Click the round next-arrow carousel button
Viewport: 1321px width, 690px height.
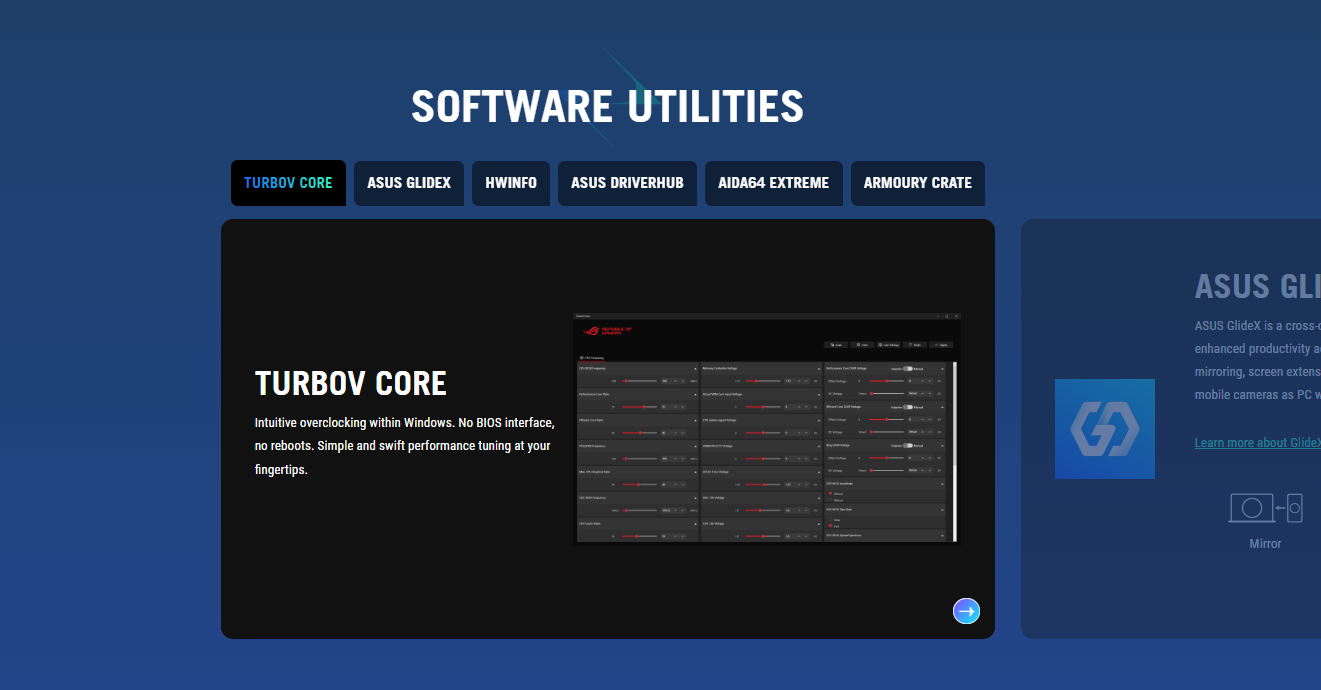pyautogui.click(x=966, y=611)
